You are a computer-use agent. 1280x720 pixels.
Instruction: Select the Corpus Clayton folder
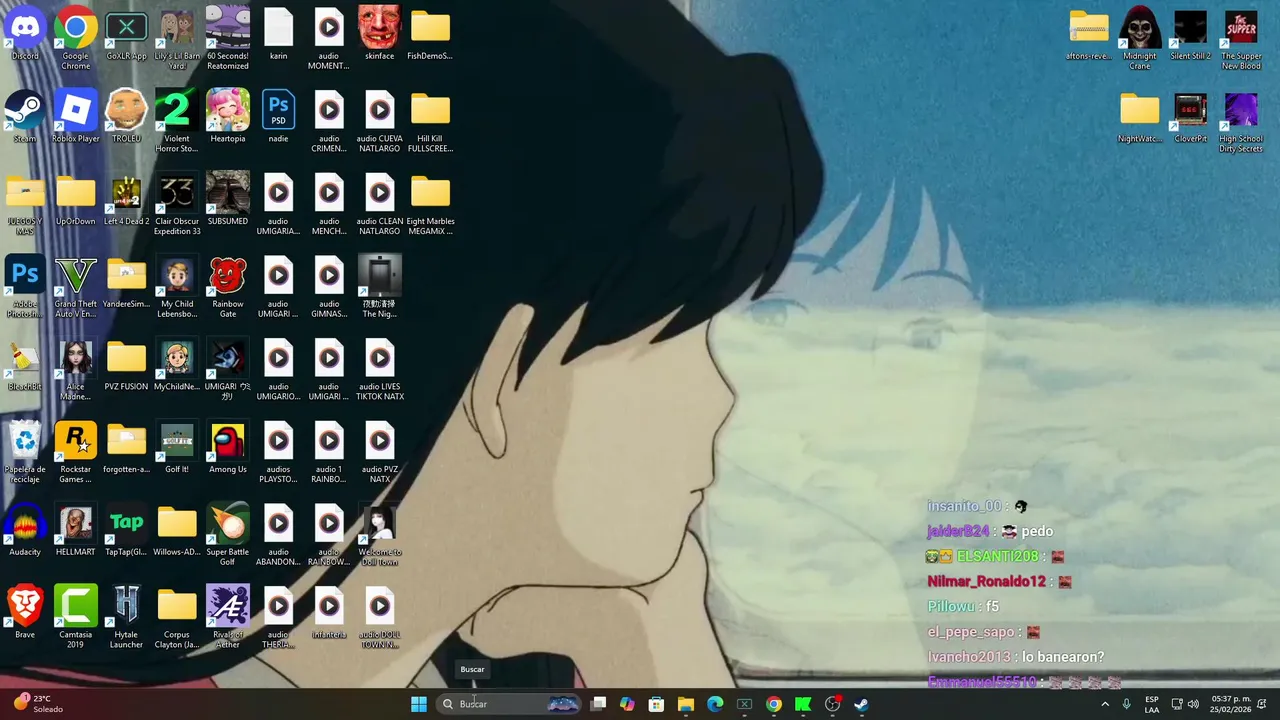[177, 617]
